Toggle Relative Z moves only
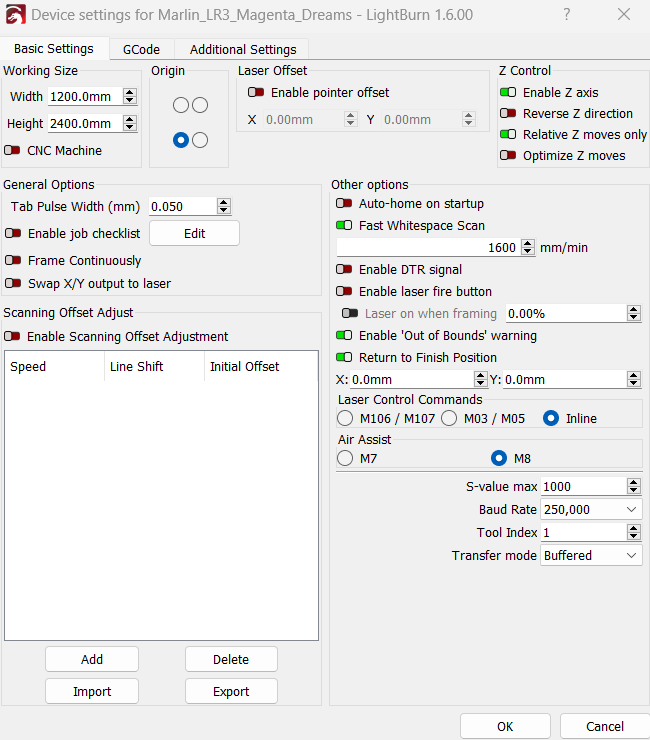This screenshot has height=740, width=650. click(508, 135)
